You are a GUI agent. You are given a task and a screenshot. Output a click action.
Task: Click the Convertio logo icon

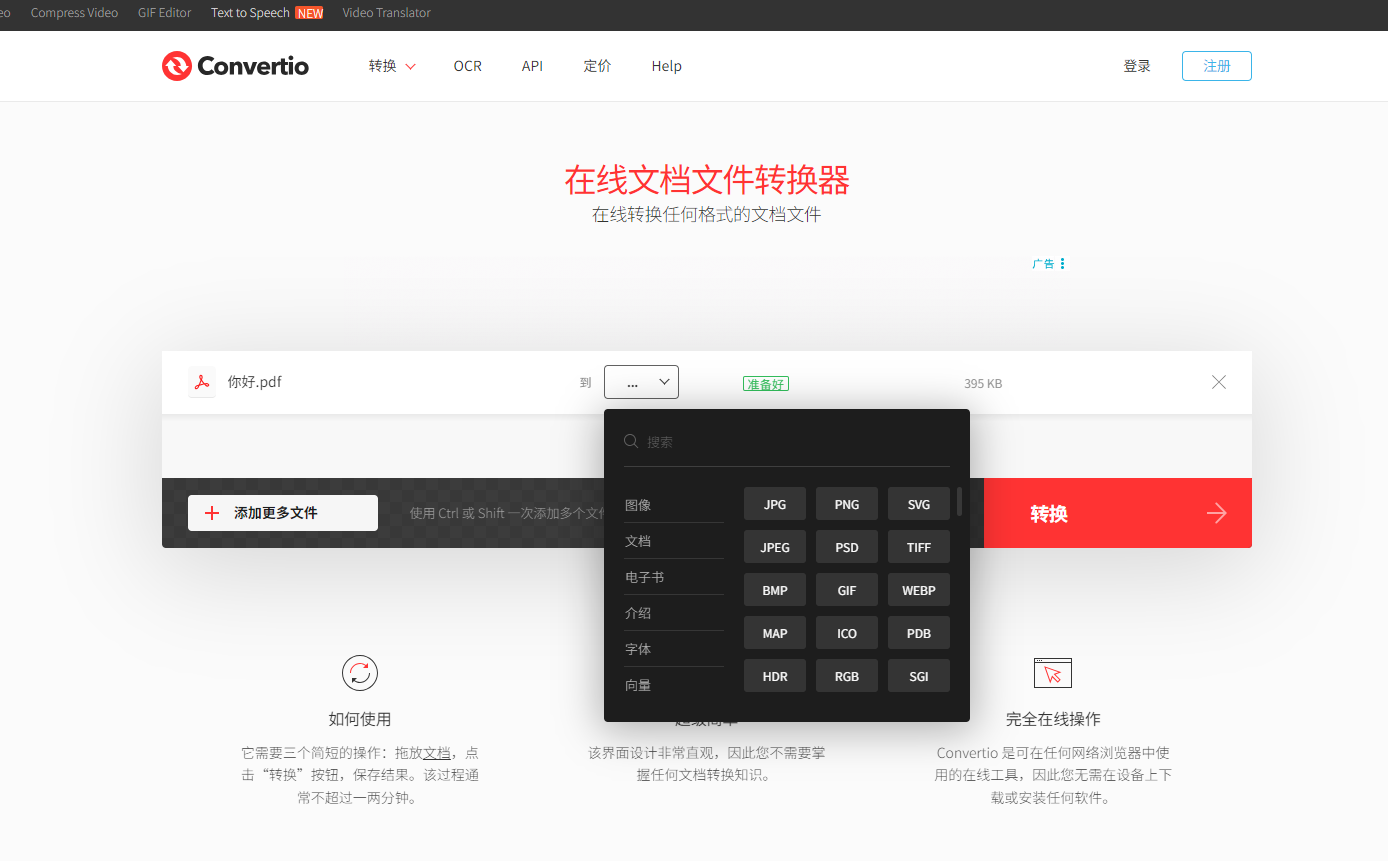tap(177, 66)
